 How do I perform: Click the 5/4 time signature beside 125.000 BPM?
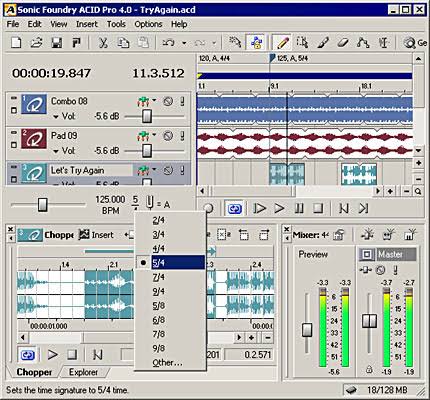coord(135,204)
